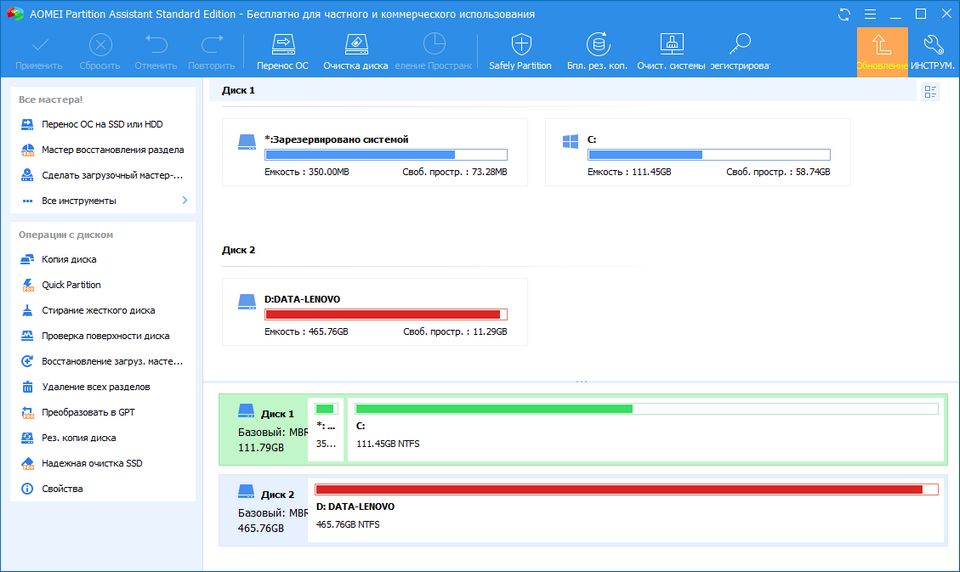Select the Зарезервировано системой partition card
The width and height of the screenshot is (960, 572).
coord(375,152)
